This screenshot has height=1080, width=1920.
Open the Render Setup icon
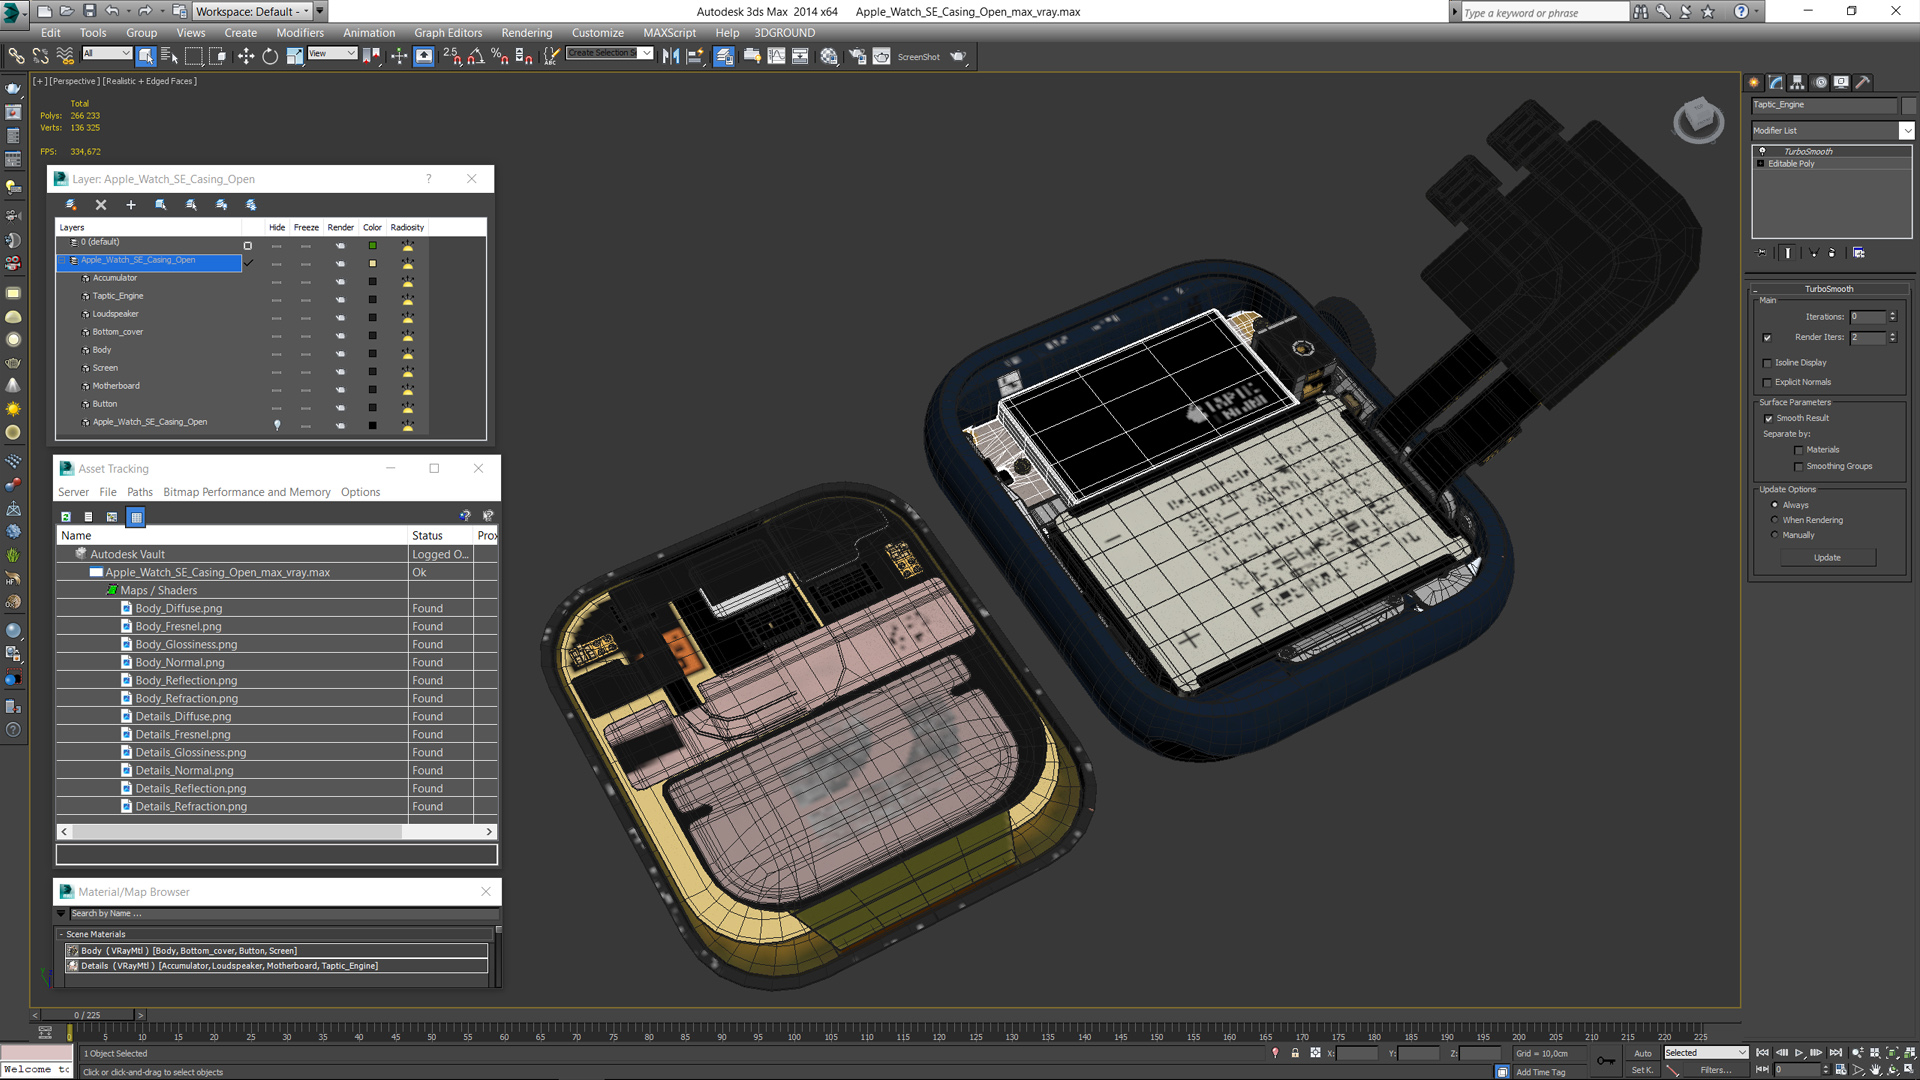point(857,56)
